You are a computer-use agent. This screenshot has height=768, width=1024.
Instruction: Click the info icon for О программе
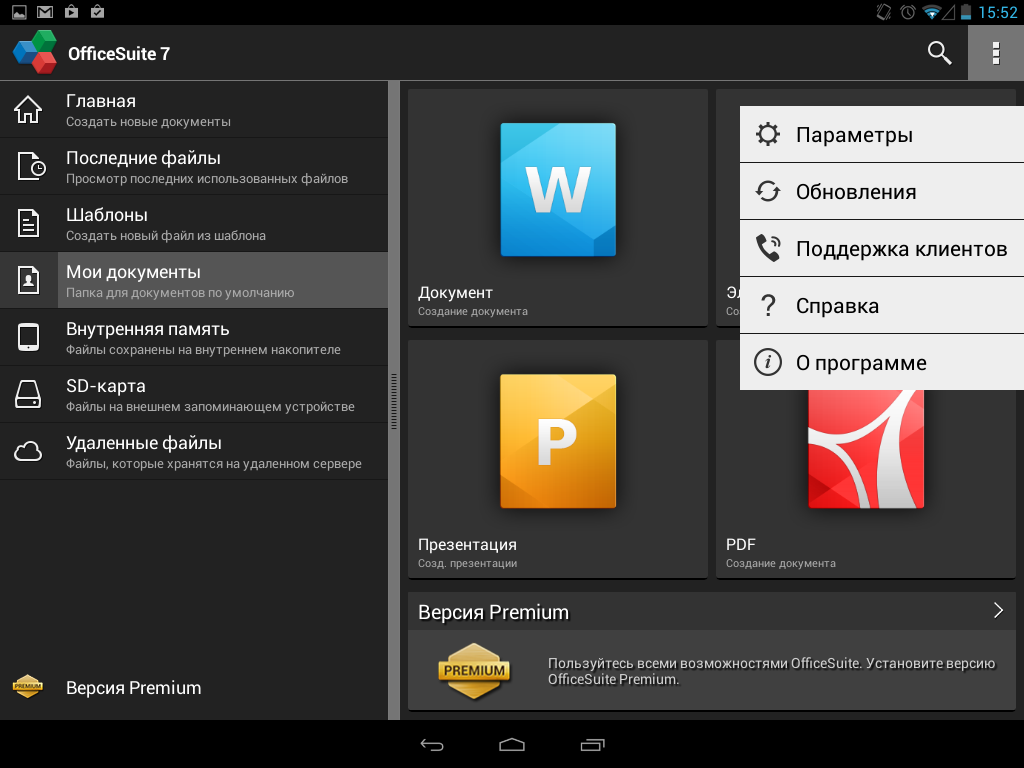click(768, 362)
